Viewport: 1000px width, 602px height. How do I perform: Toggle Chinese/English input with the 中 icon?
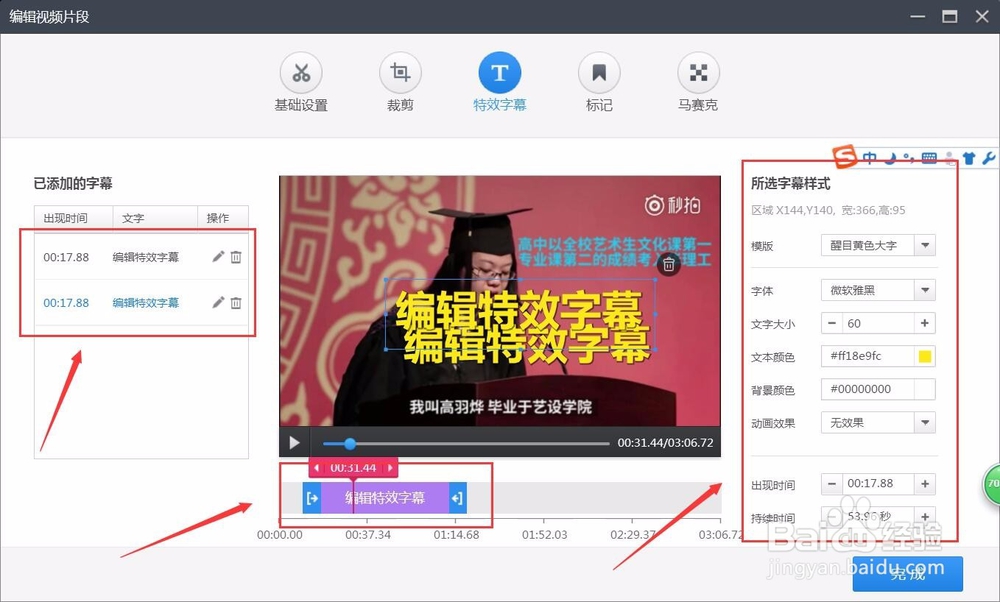pos(870,158)
